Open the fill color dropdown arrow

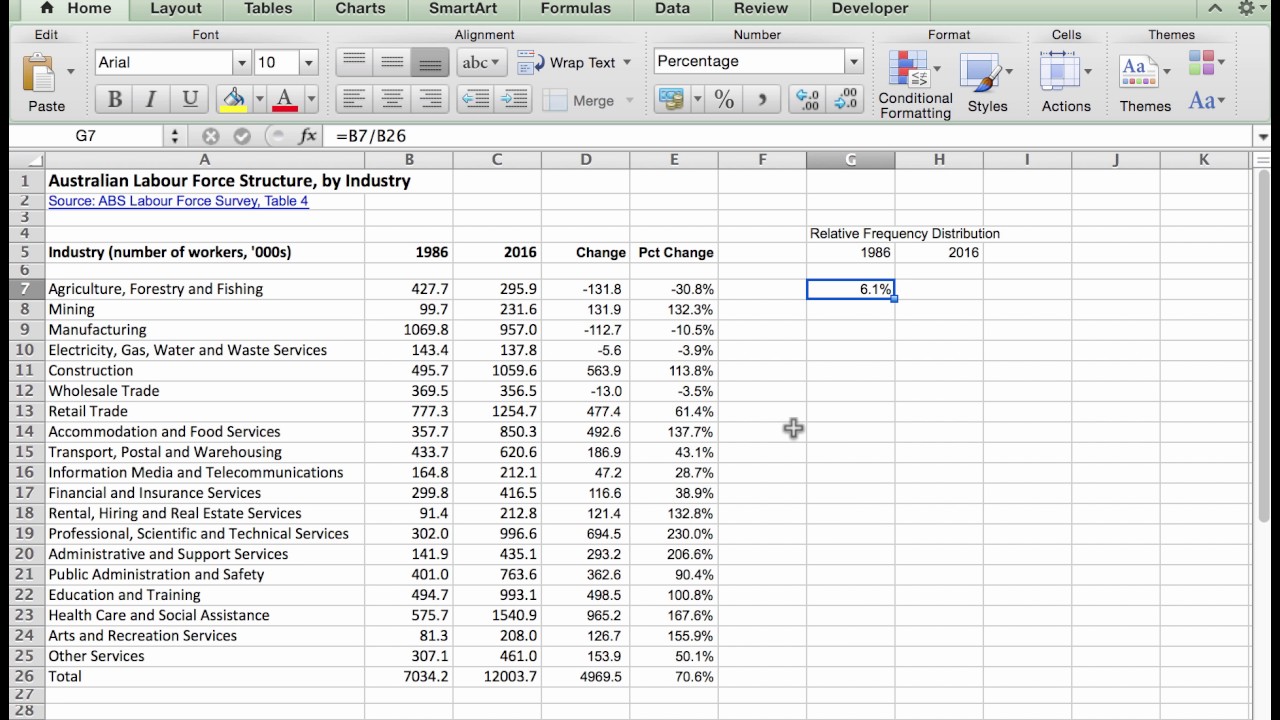pyautogui.click(x=259, y=99)
